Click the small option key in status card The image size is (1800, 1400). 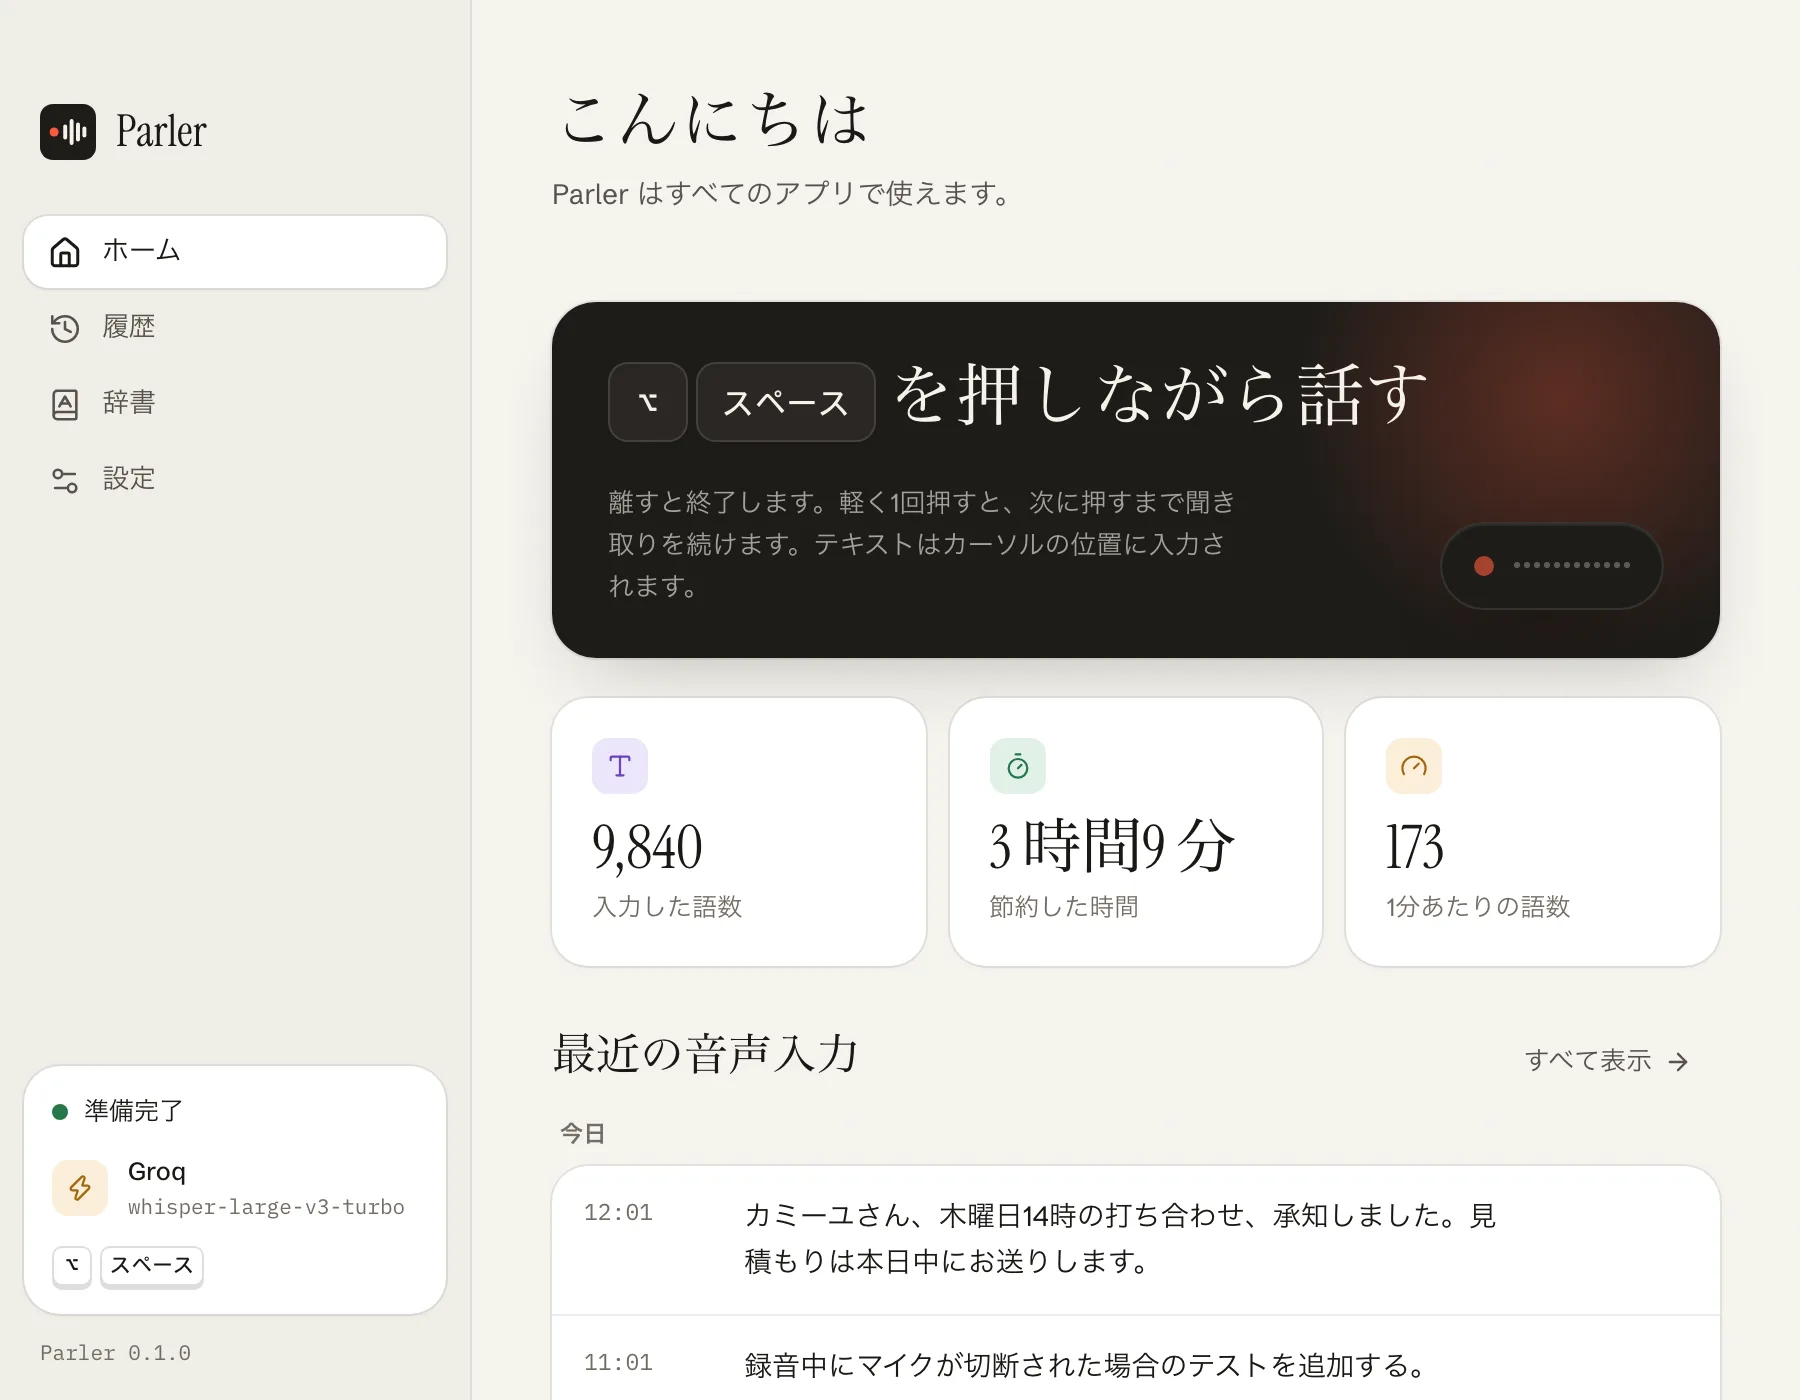[x=72, y=1265]
